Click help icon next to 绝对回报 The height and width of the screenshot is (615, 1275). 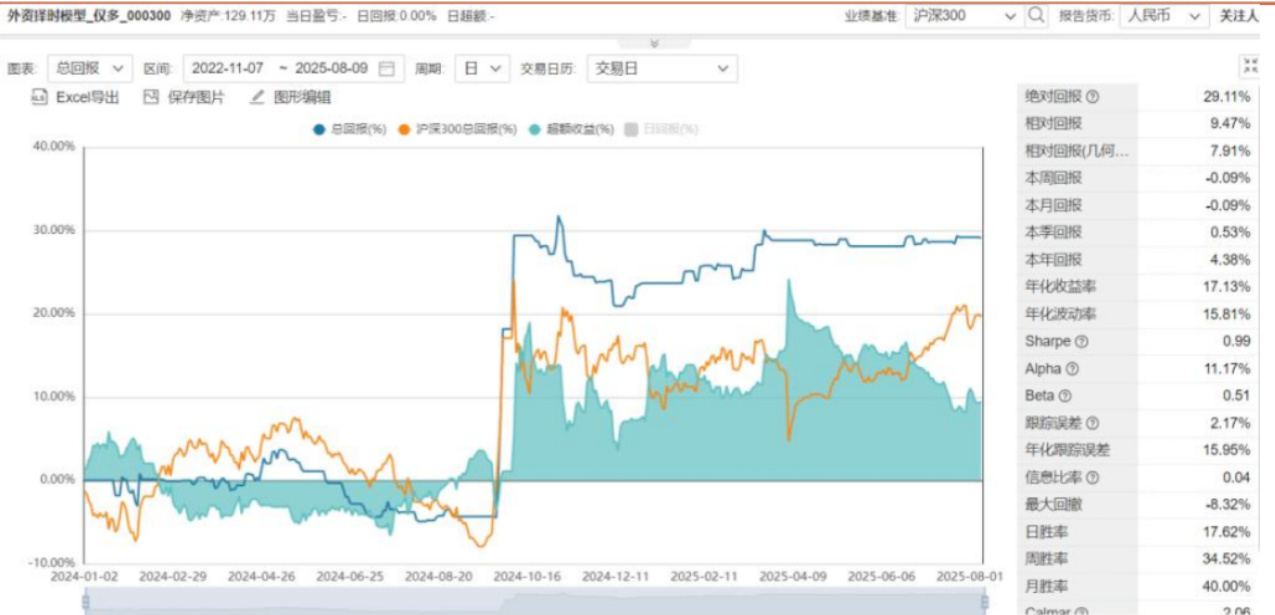pyautogui.click(x=1092, y=97)
